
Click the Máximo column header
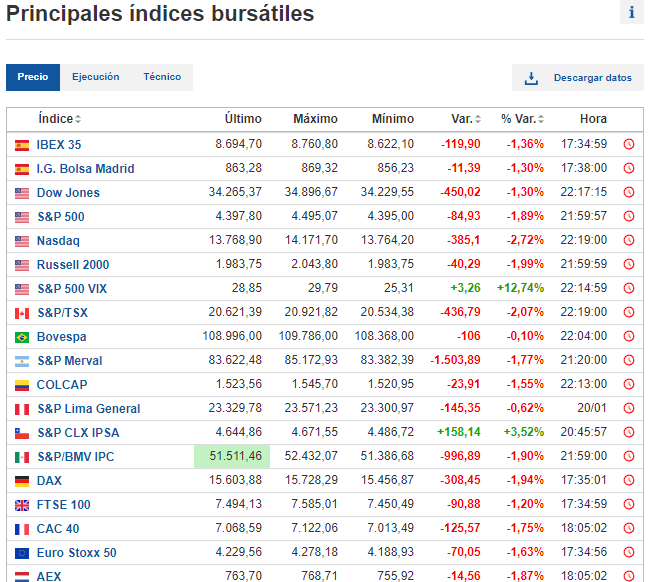click(315, 119)
